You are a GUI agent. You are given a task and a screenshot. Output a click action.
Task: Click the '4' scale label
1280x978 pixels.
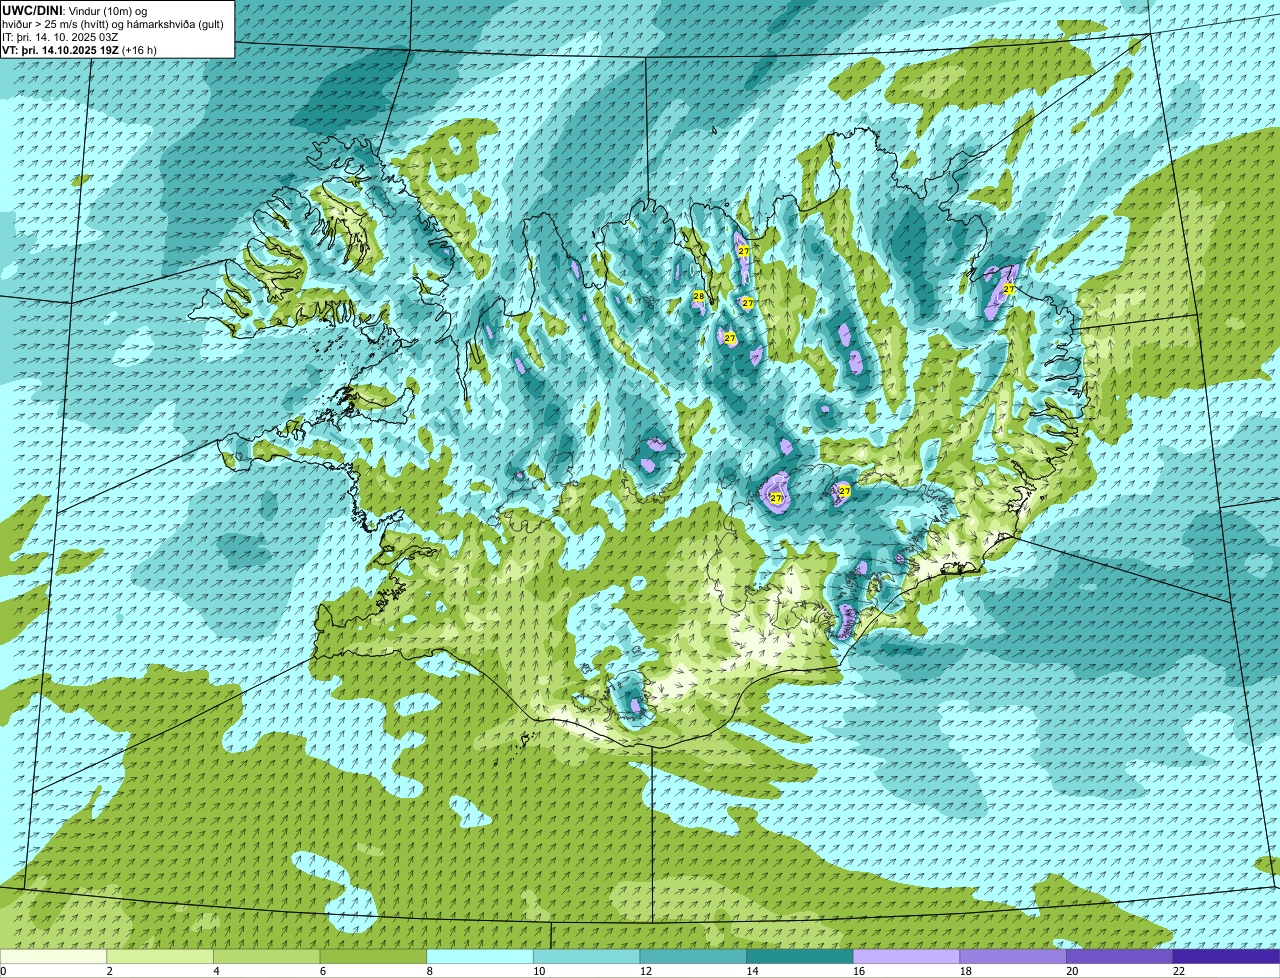point(216,971)
